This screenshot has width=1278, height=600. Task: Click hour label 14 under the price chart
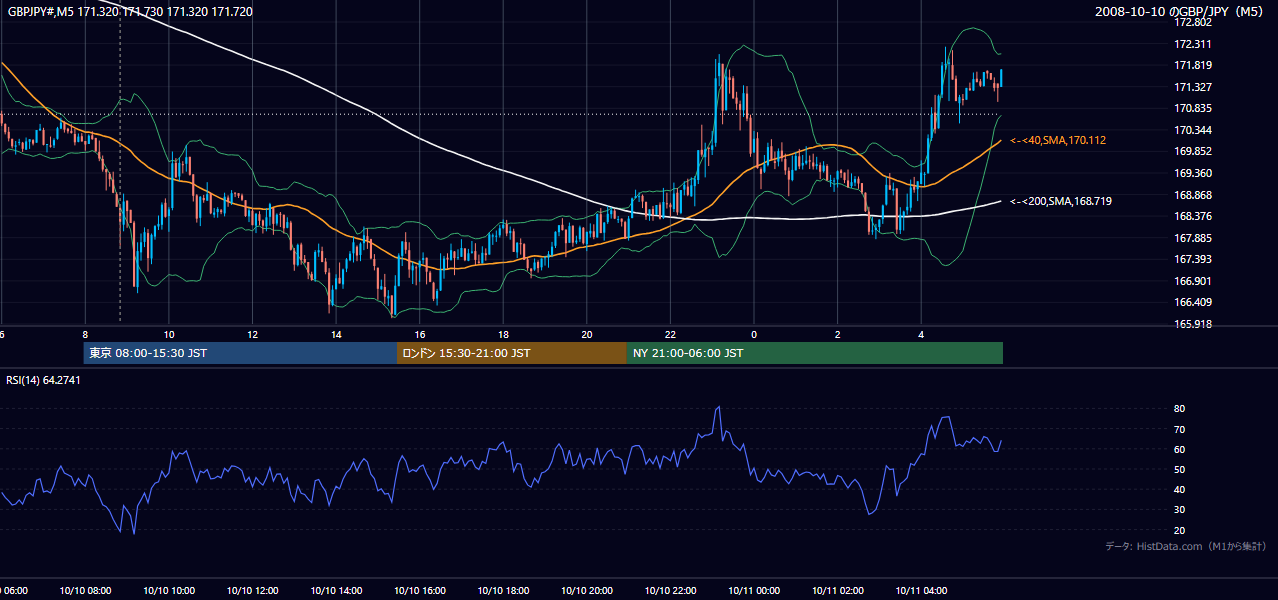336,335
